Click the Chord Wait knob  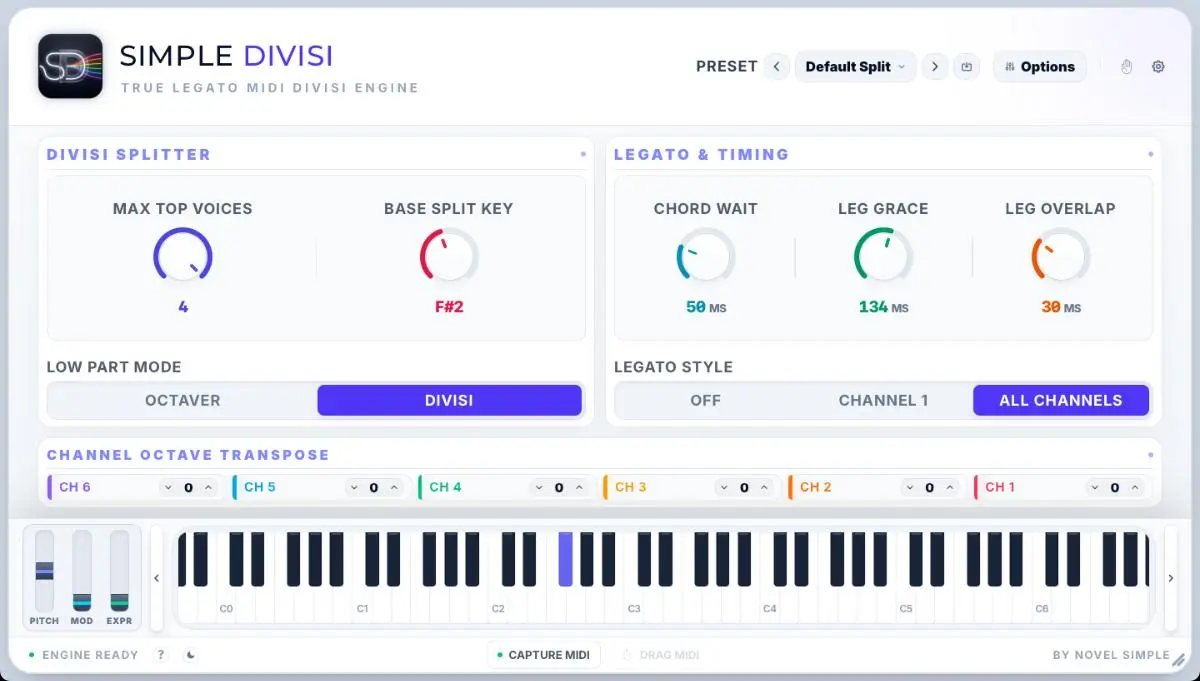pos(706,256)
